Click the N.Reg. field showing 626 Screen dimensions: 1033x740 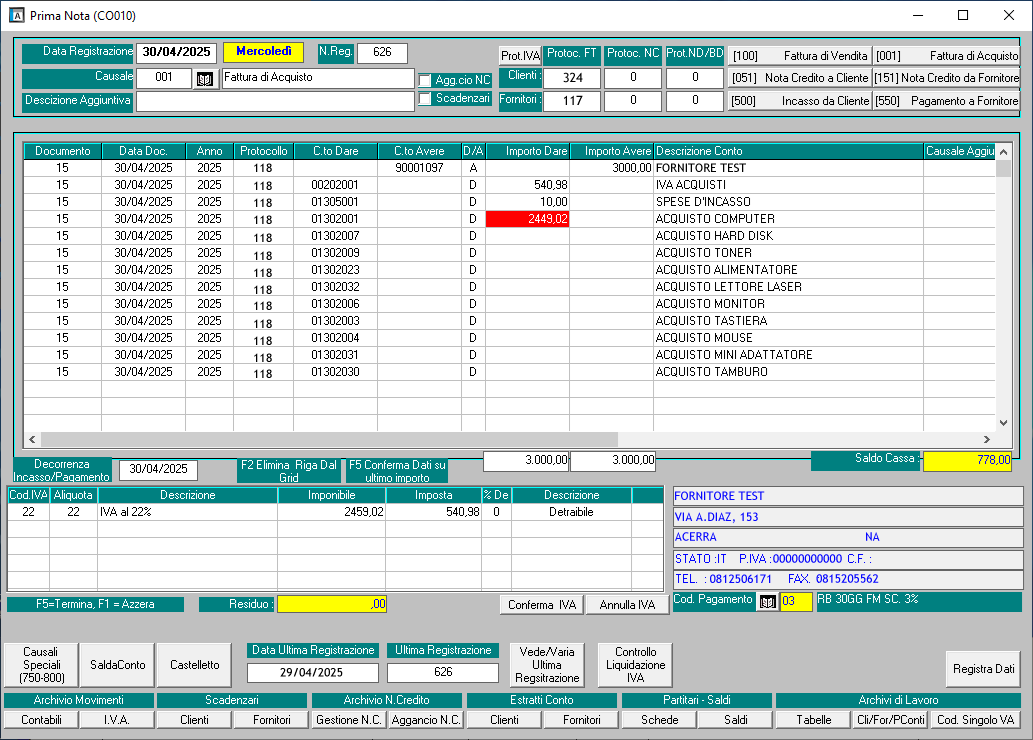pyautogui.click(x=382, y=52)
